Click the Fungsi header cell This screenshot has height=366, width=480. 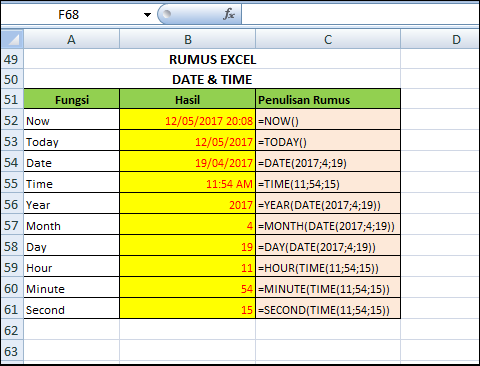(x=71, y=99)
